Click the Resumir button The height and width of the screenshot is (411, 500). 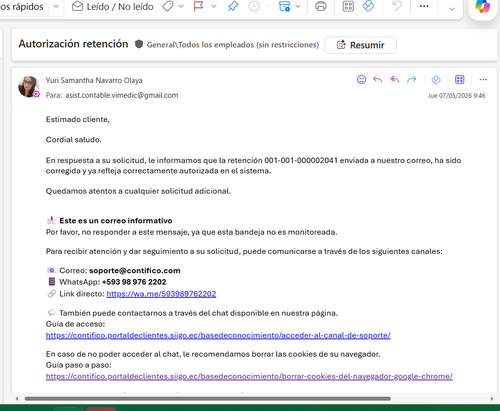pyautogui.click(x=360, y=45)
